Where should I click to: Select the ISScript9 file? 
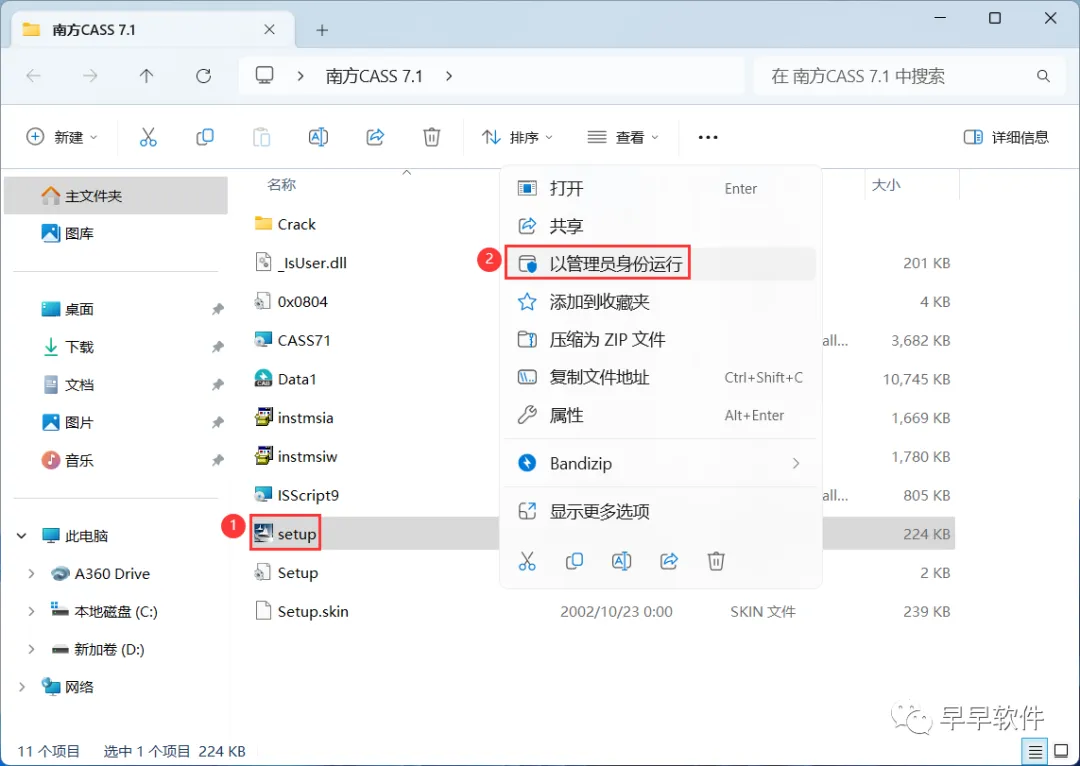(x=297, y=495)
